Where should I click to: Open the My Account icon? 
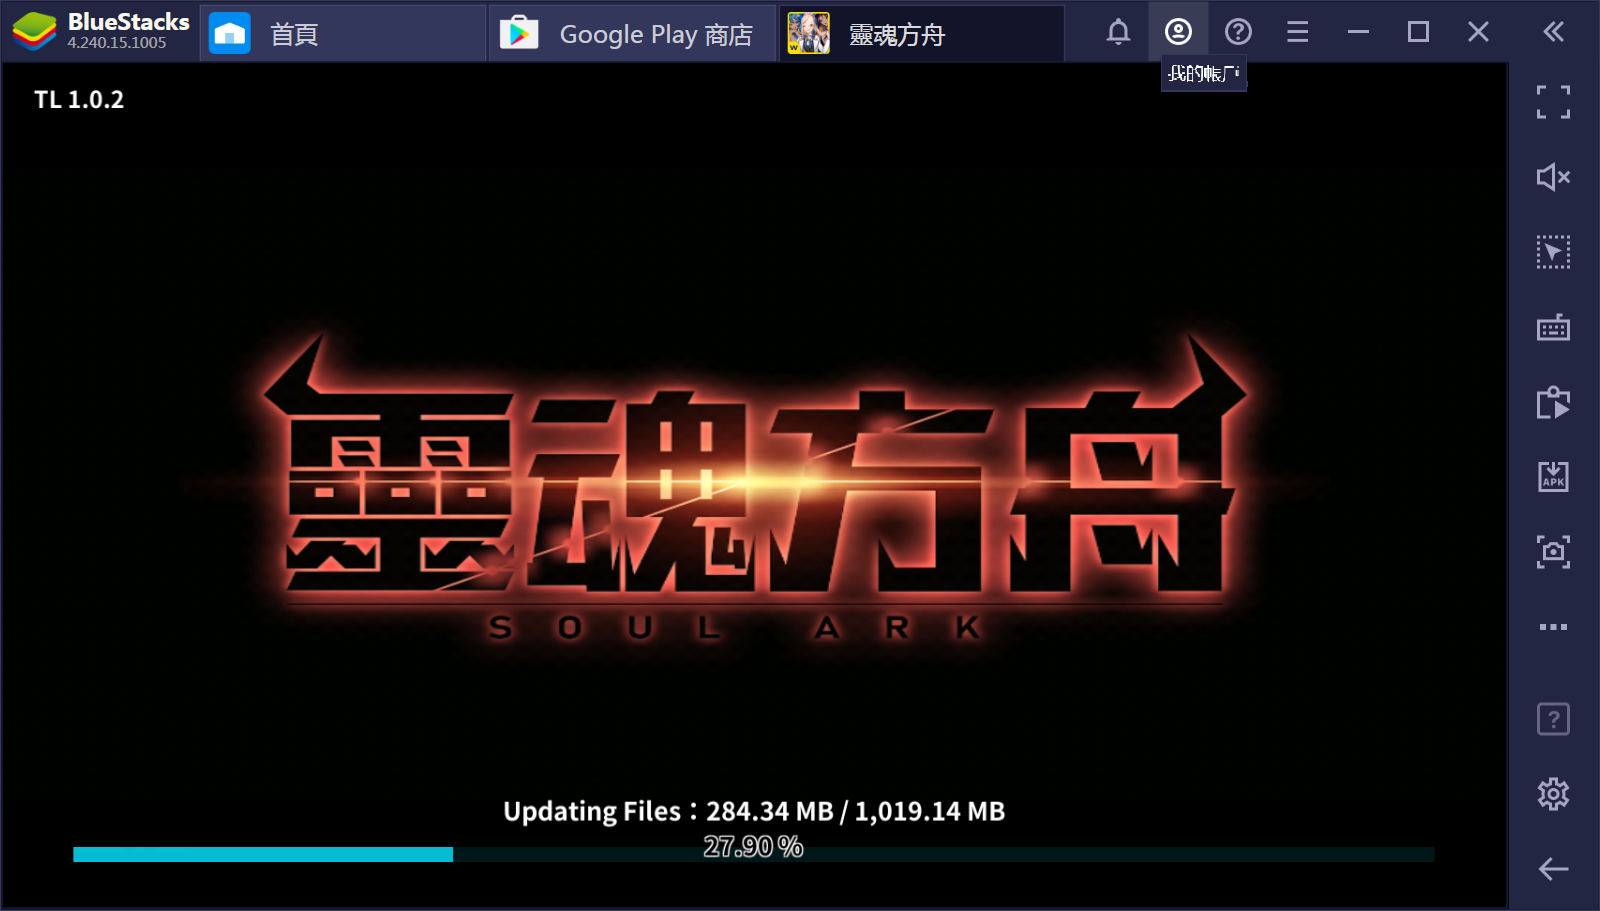pos(1178,32)
